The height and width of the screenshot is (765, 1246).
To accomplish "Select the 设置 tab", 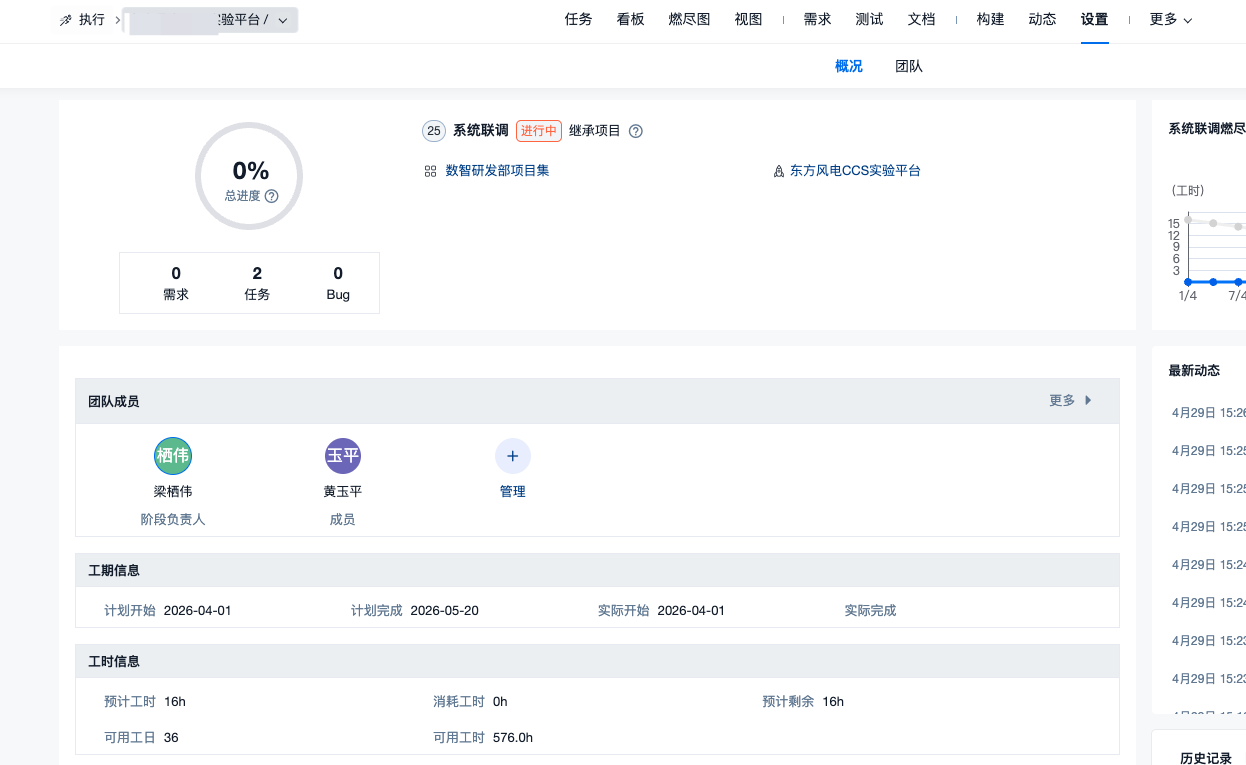I will [1094, 20].
